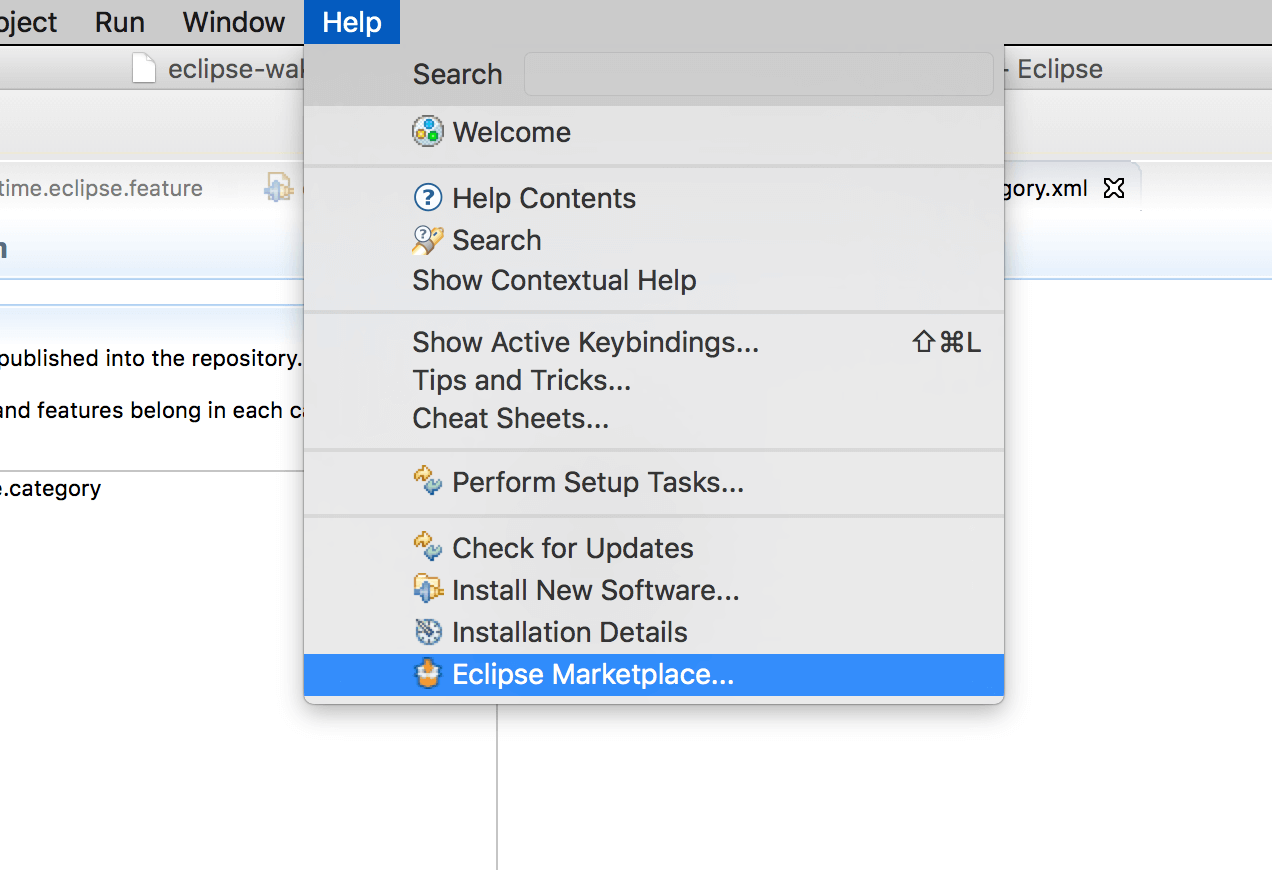
Task: Click the Welcome globe icon
Action: [428, 132]
